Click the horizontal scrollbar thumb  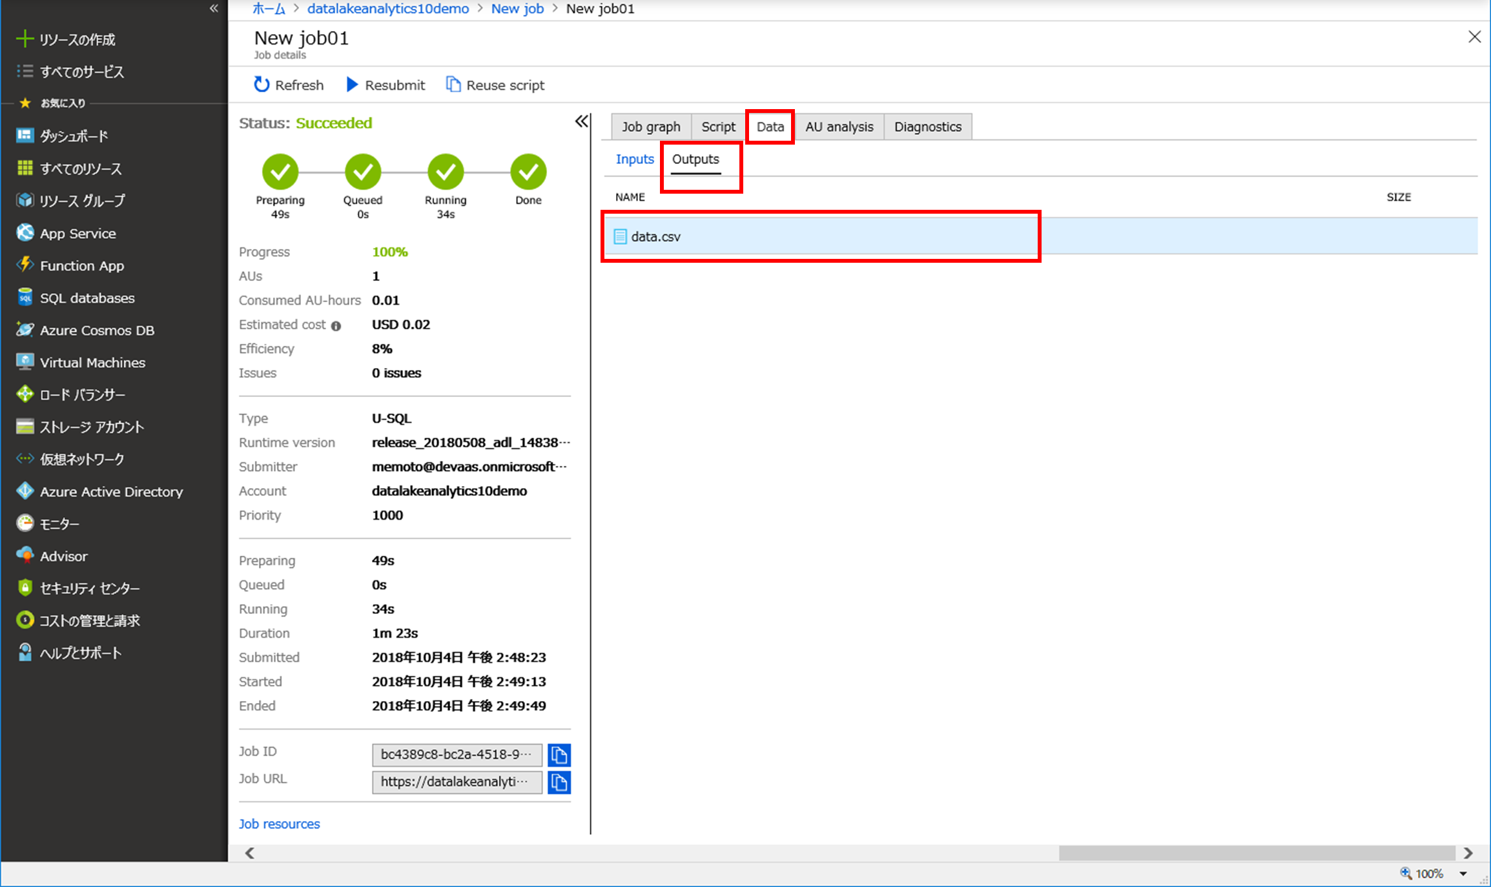[1257, 853]
